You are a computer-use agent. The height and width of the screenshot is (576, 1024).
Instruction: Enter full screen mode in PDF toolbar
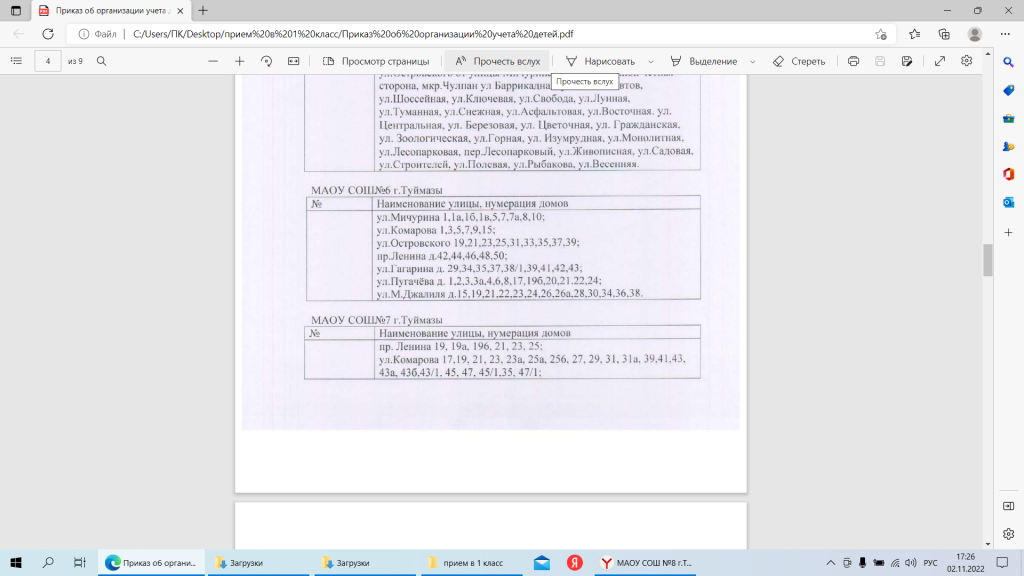tap(940, 61)
